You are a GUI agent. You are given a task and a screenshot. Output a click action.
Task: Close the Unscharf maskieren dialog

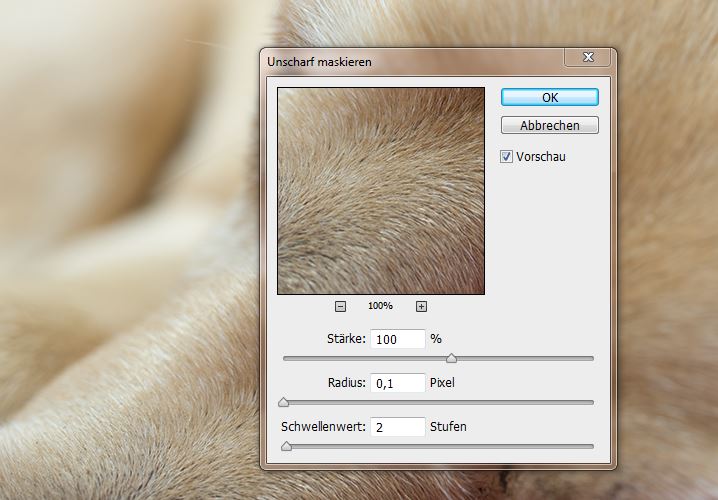point(588,57)
